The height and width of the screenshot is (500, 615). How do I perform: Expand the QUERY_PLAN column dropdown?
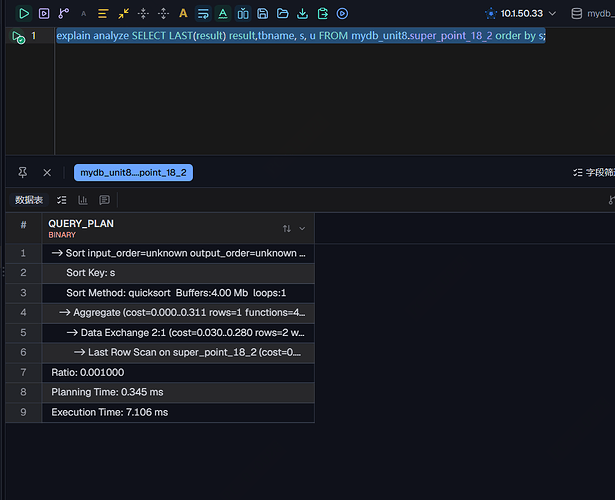click(x=302, y=228)
